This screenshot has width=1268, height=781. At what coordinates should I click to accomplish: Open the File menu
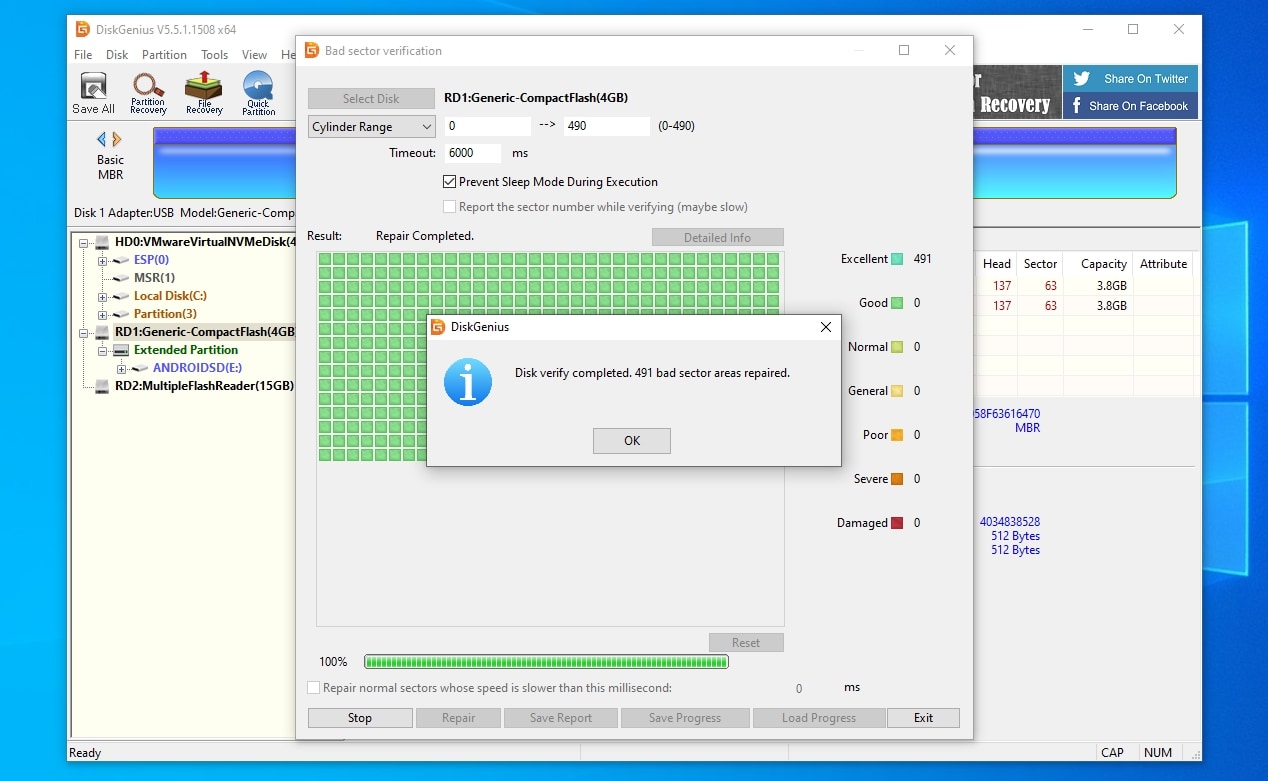[83, 55]
